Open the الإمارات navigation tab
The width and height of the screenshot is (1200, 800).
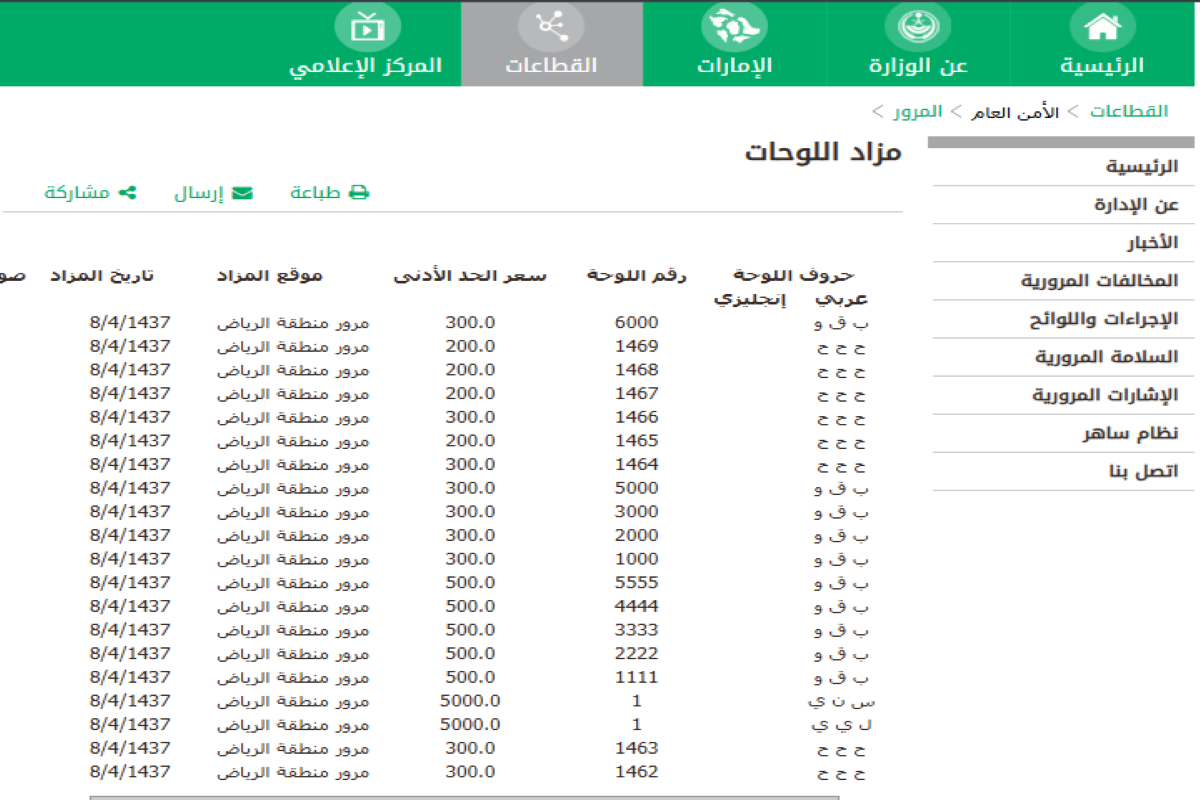point(734,44)
